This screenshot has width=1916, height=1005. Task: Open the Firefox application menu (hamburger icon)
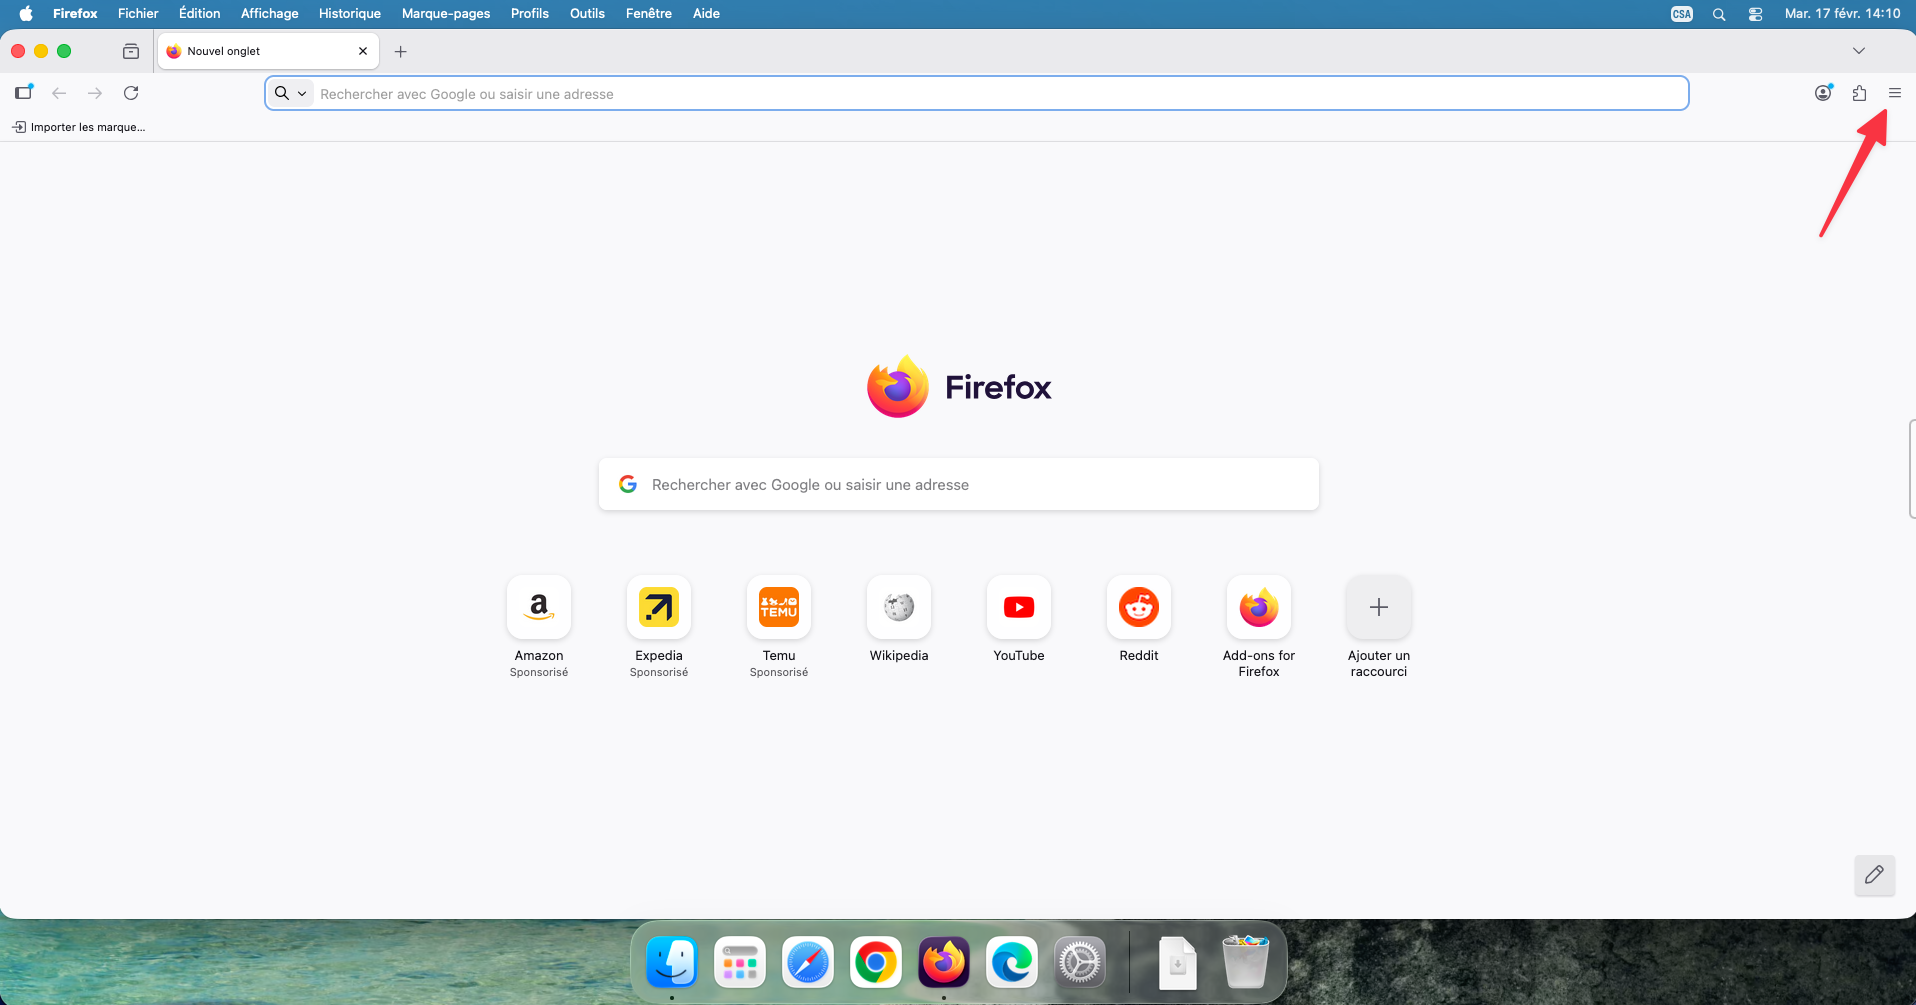click(1894, 93)
